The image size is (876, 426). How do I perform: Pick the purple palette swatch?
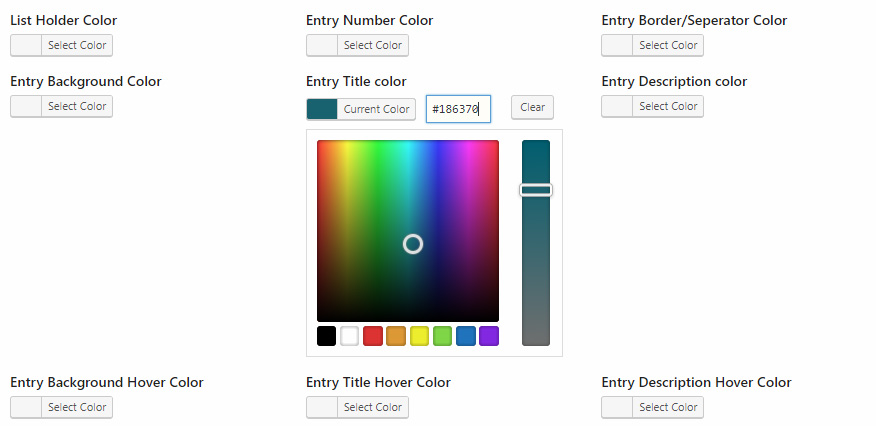(489, 336)
